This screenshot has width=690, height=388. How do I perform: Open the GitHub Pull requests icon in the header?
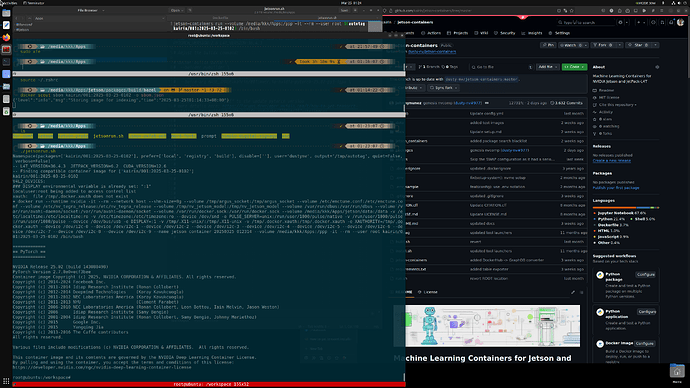[662, 22]
